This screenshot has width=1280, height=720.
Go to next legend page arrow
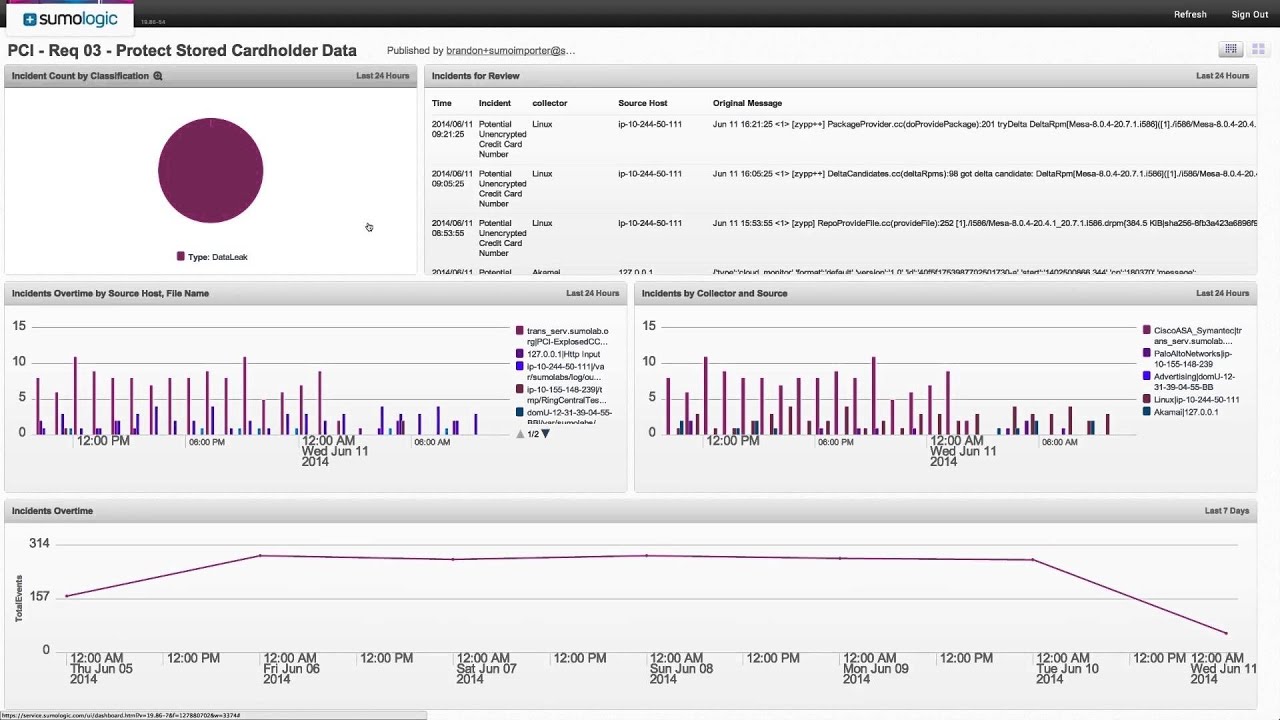tap(545, 434)
